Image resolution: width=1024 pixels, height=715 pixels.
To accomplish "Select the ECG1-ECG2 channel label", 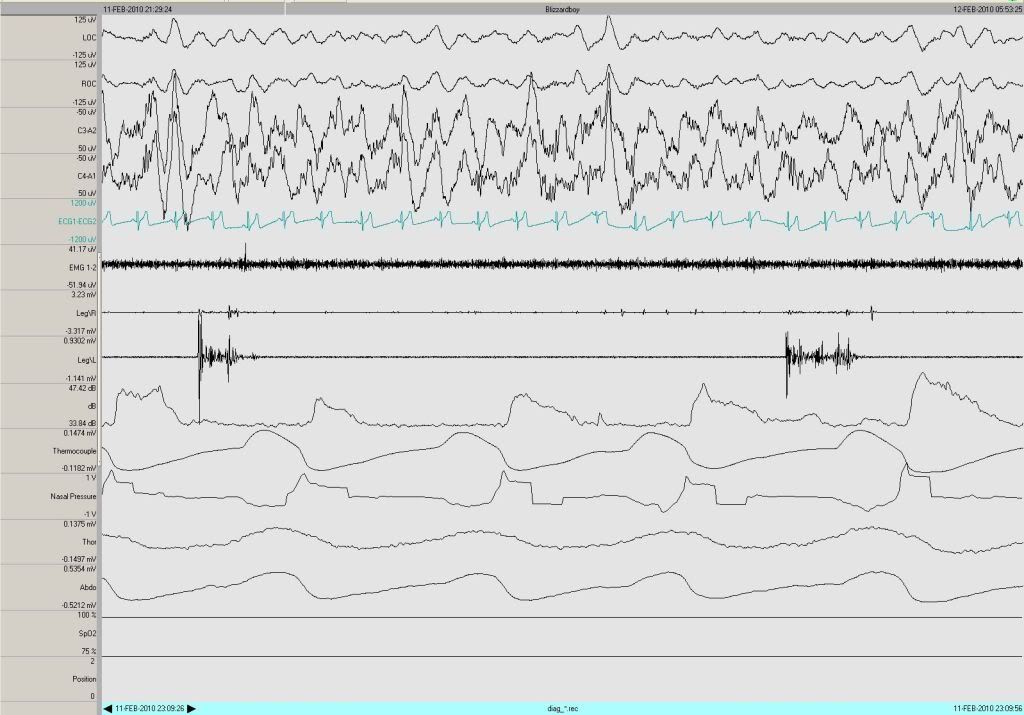I will click(x=76, y=221).
